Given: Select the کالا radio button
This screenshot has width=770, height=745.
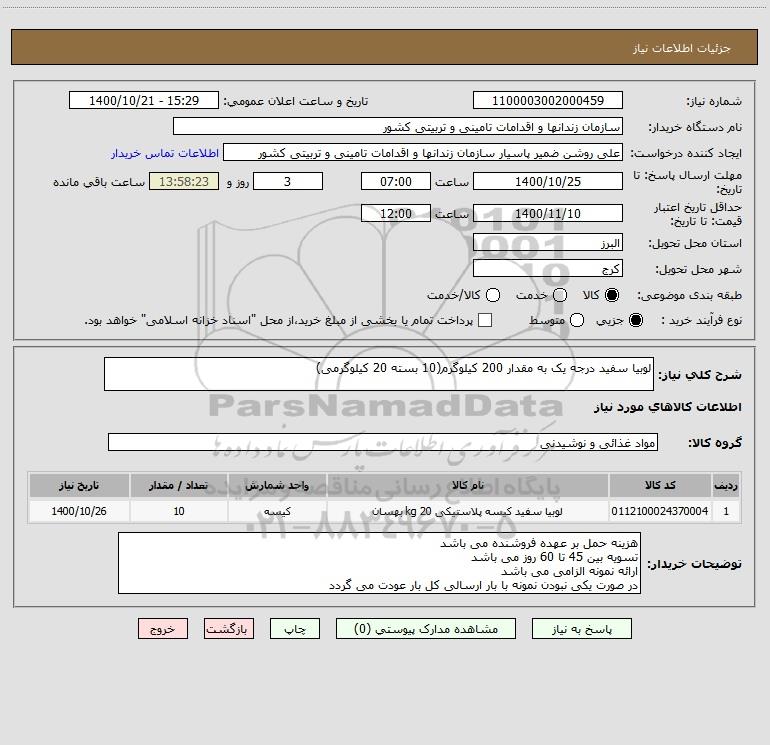Looking at the screenshot, I should click(x=612, y=295).
